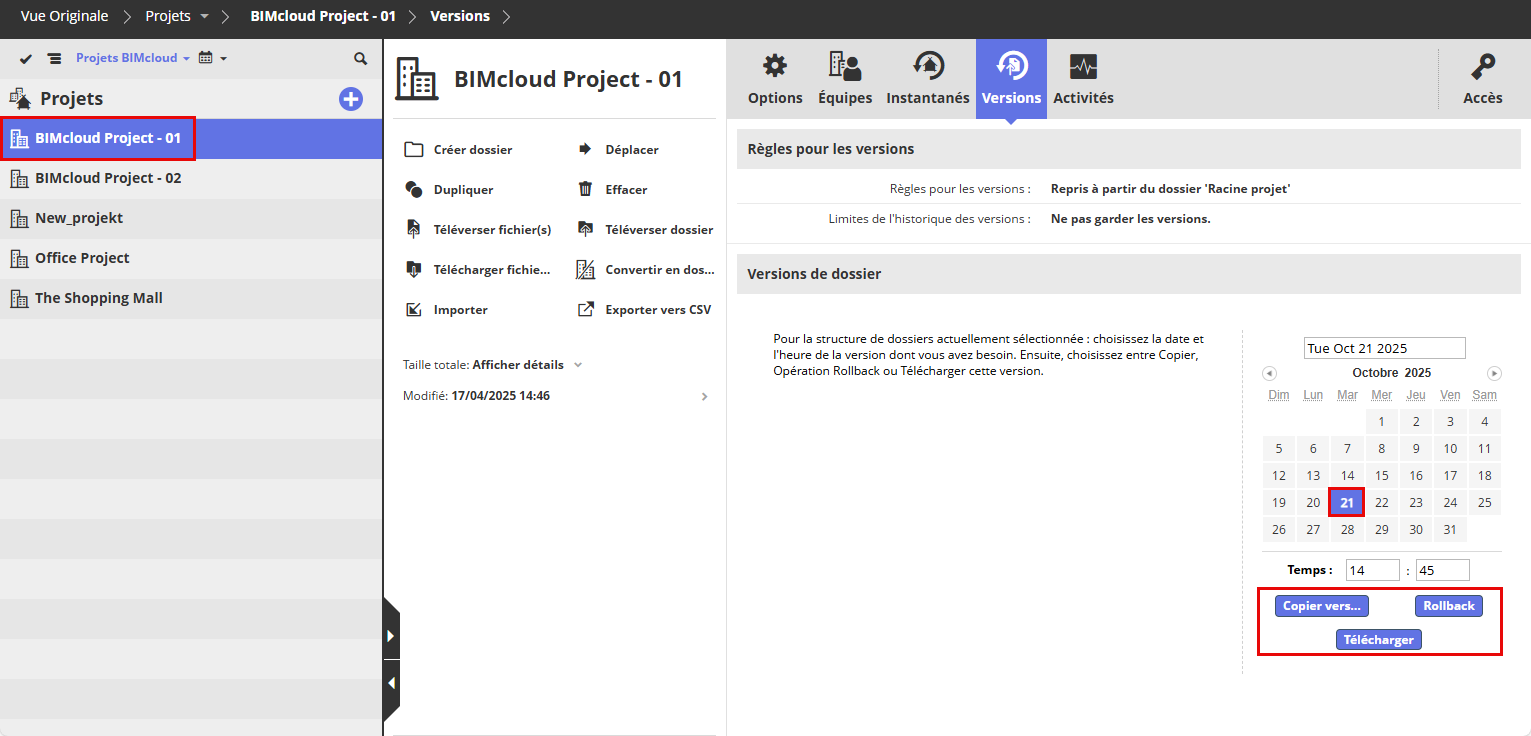Click the search magnifier icon
Viewport: 1531px width, 736px height.
coord(361,59)
